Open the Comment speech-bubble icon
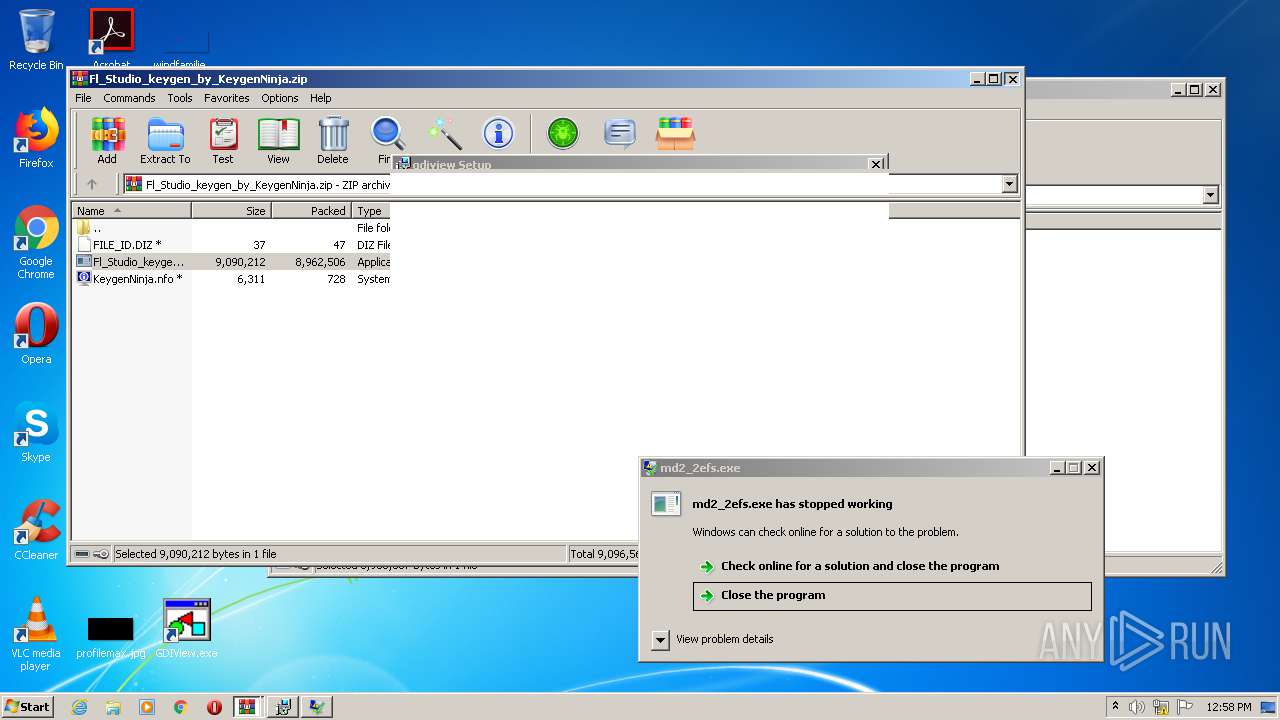 pyautogui.click(x=619, y=134)
